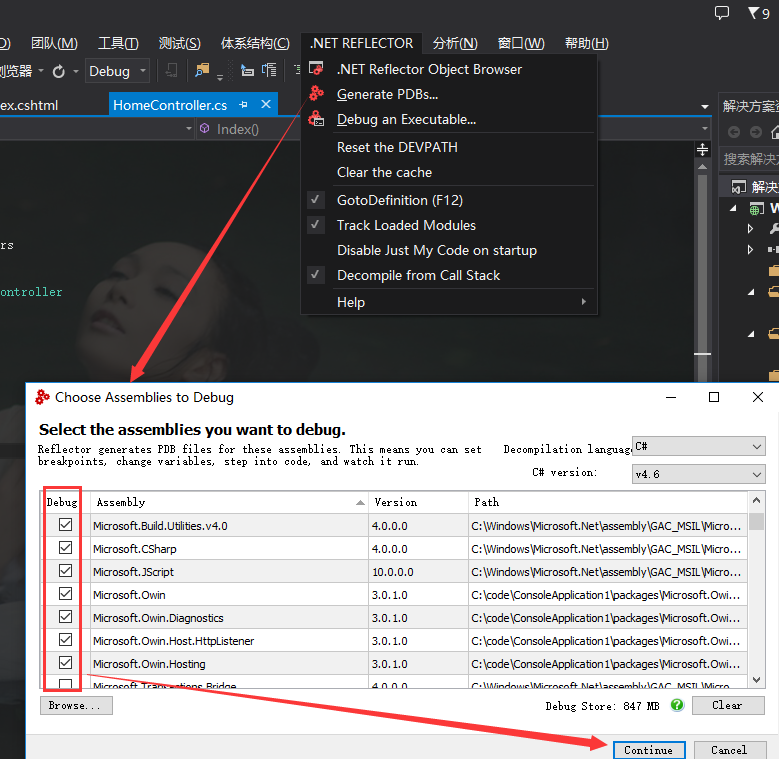Click Solution Explorer forward arrow icon
The image size is (779, 759).
[x=756, y=132]
